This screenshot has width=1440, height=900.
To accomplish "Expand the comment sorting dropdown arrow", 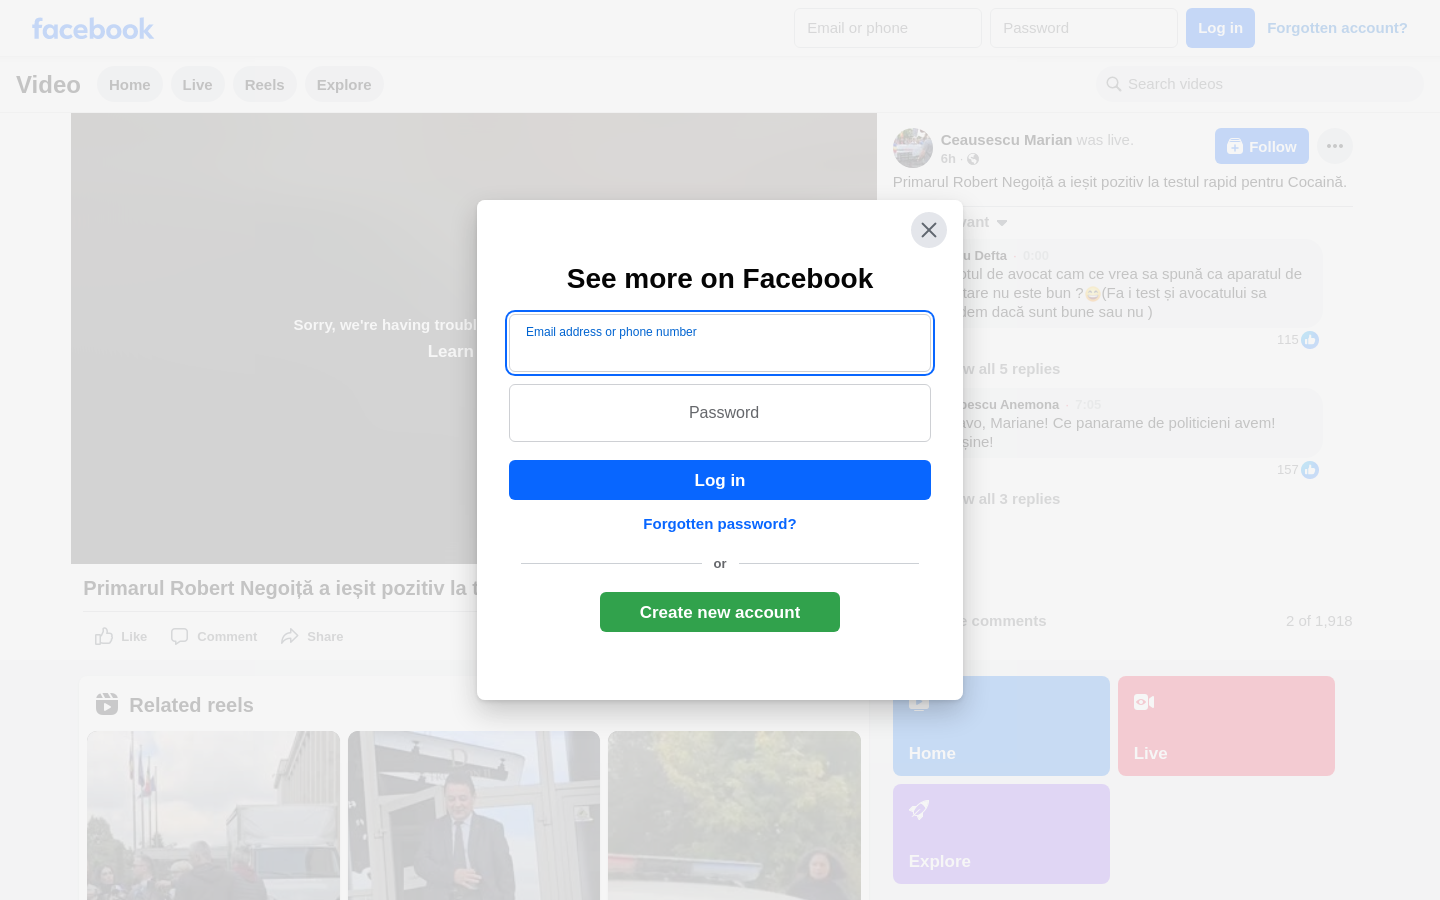I will click(x=1002, y=223).
